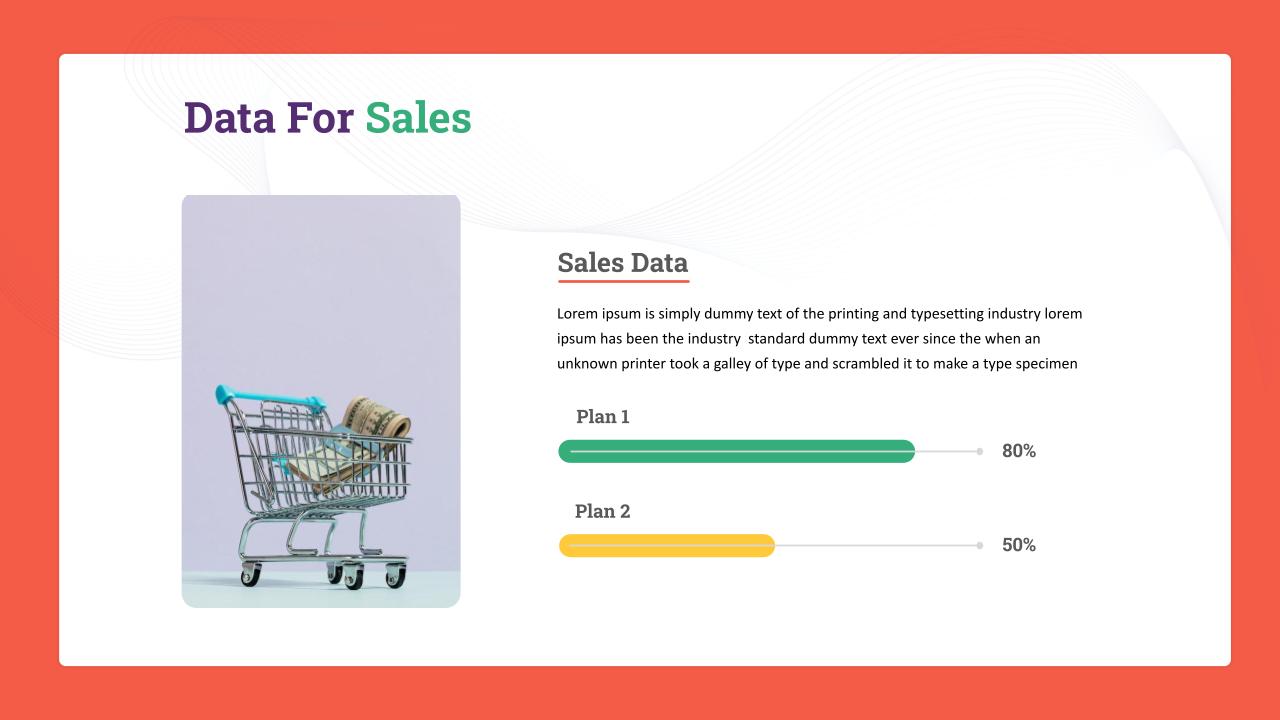Click the purple word 'Data' in title
The width and height of the screenshot is (1280, 720).
(229, 117)
